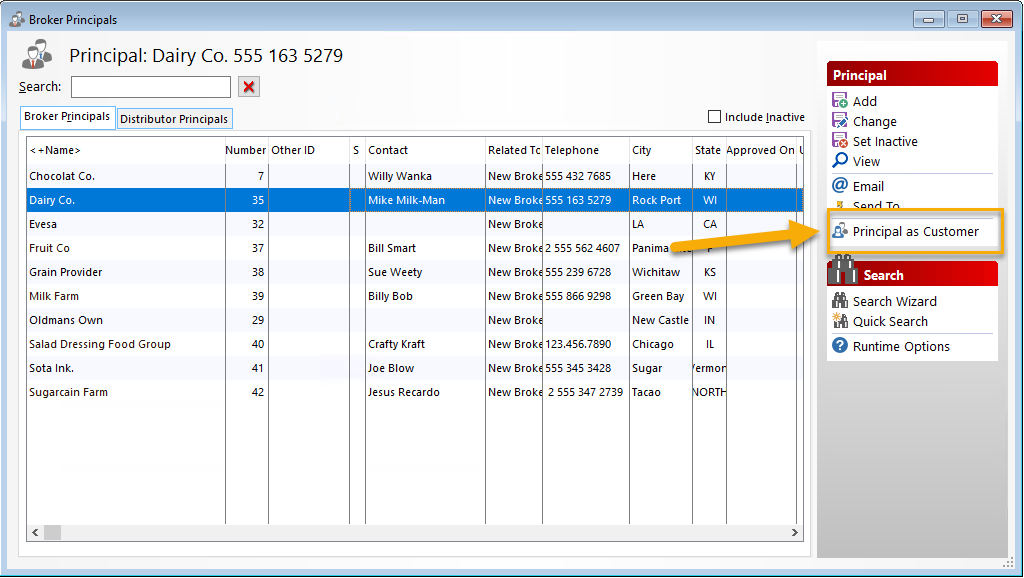
Task: Select the Email link
Action: pos(868,186)
